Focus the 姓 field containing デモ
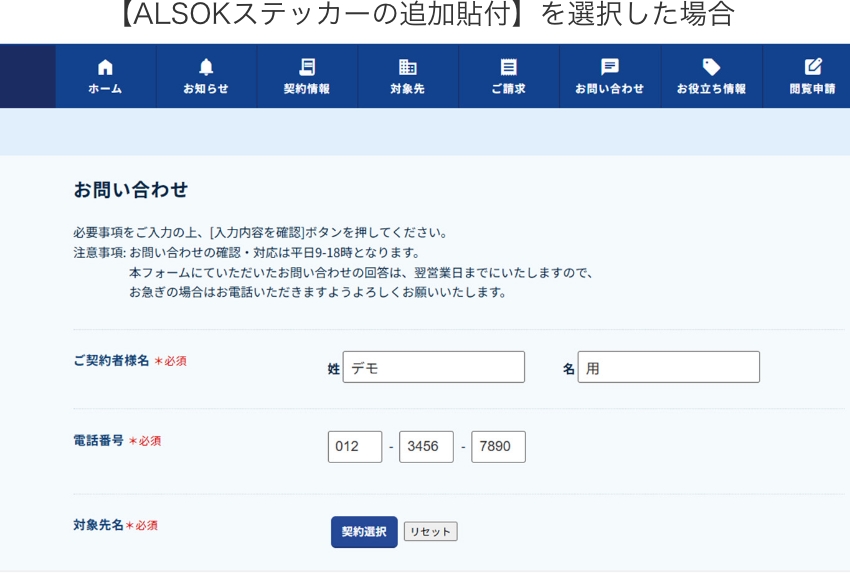Image resolution: width=850 pixels, height=573 pixels. (x=434, y=367)
